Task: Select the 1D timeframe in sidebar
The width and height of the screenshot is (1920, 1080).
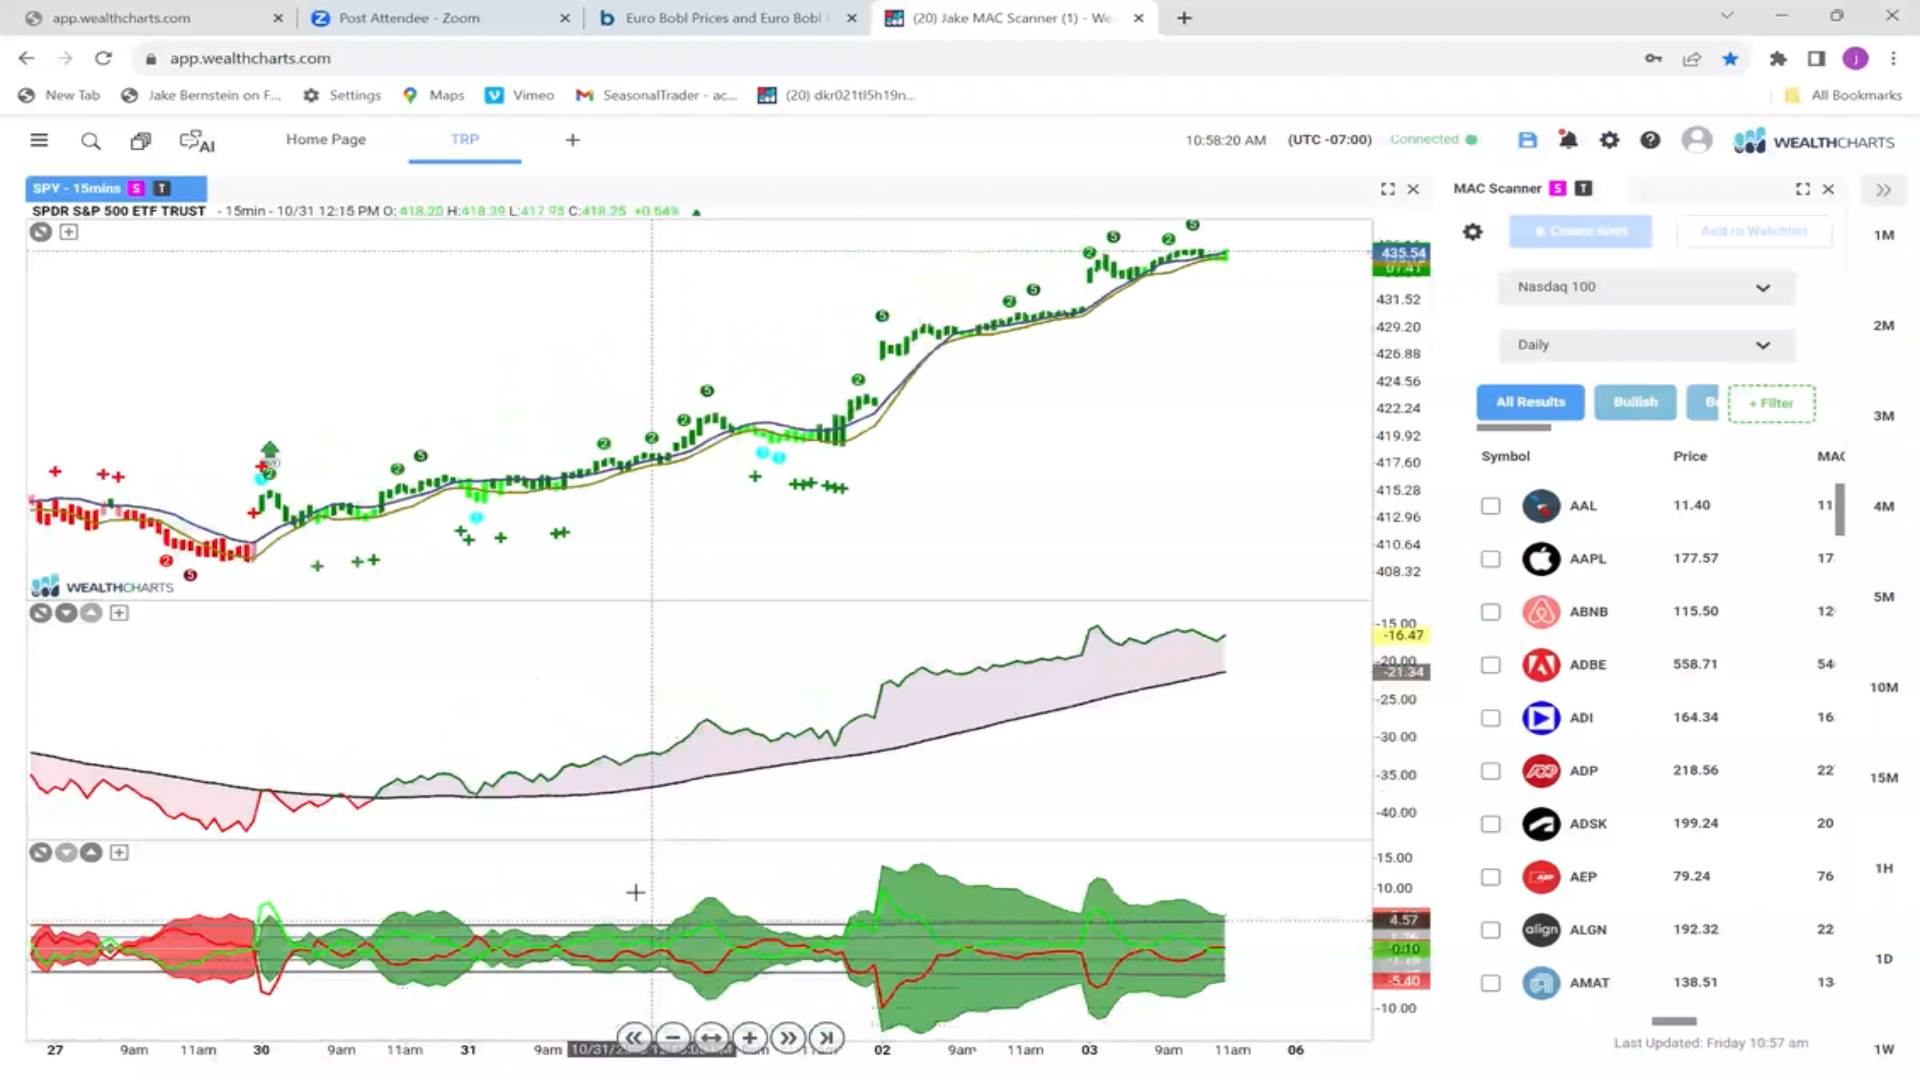Action: tap(1884, 959)
